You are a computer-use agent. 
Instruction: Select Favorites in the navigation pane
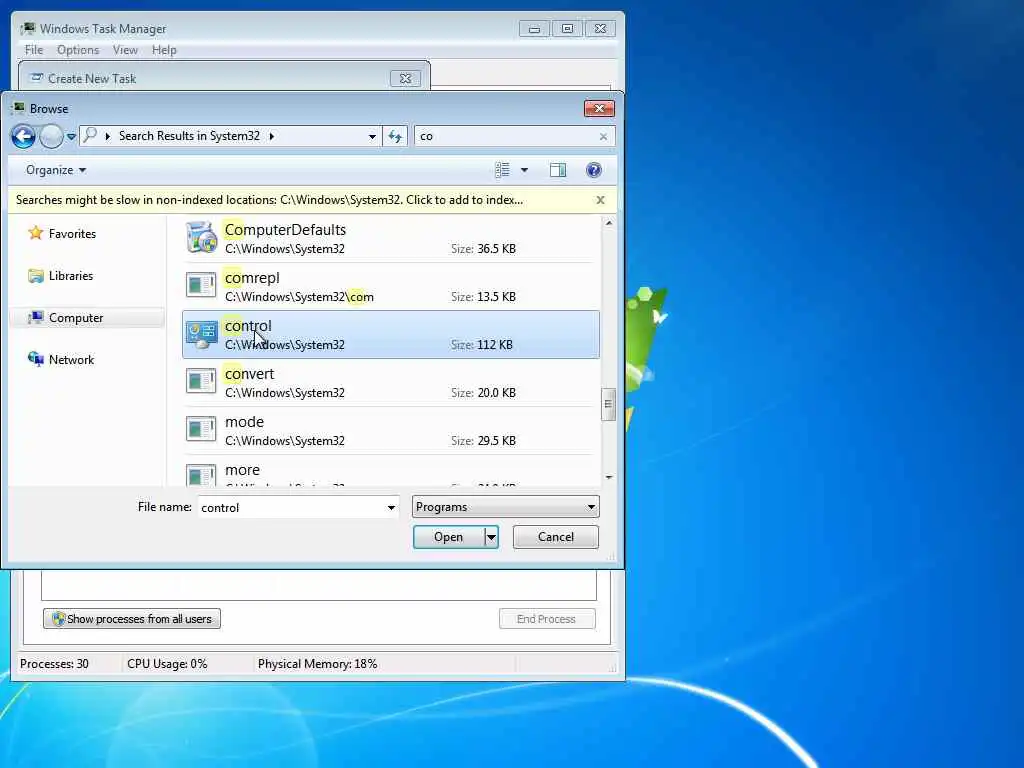72,234
